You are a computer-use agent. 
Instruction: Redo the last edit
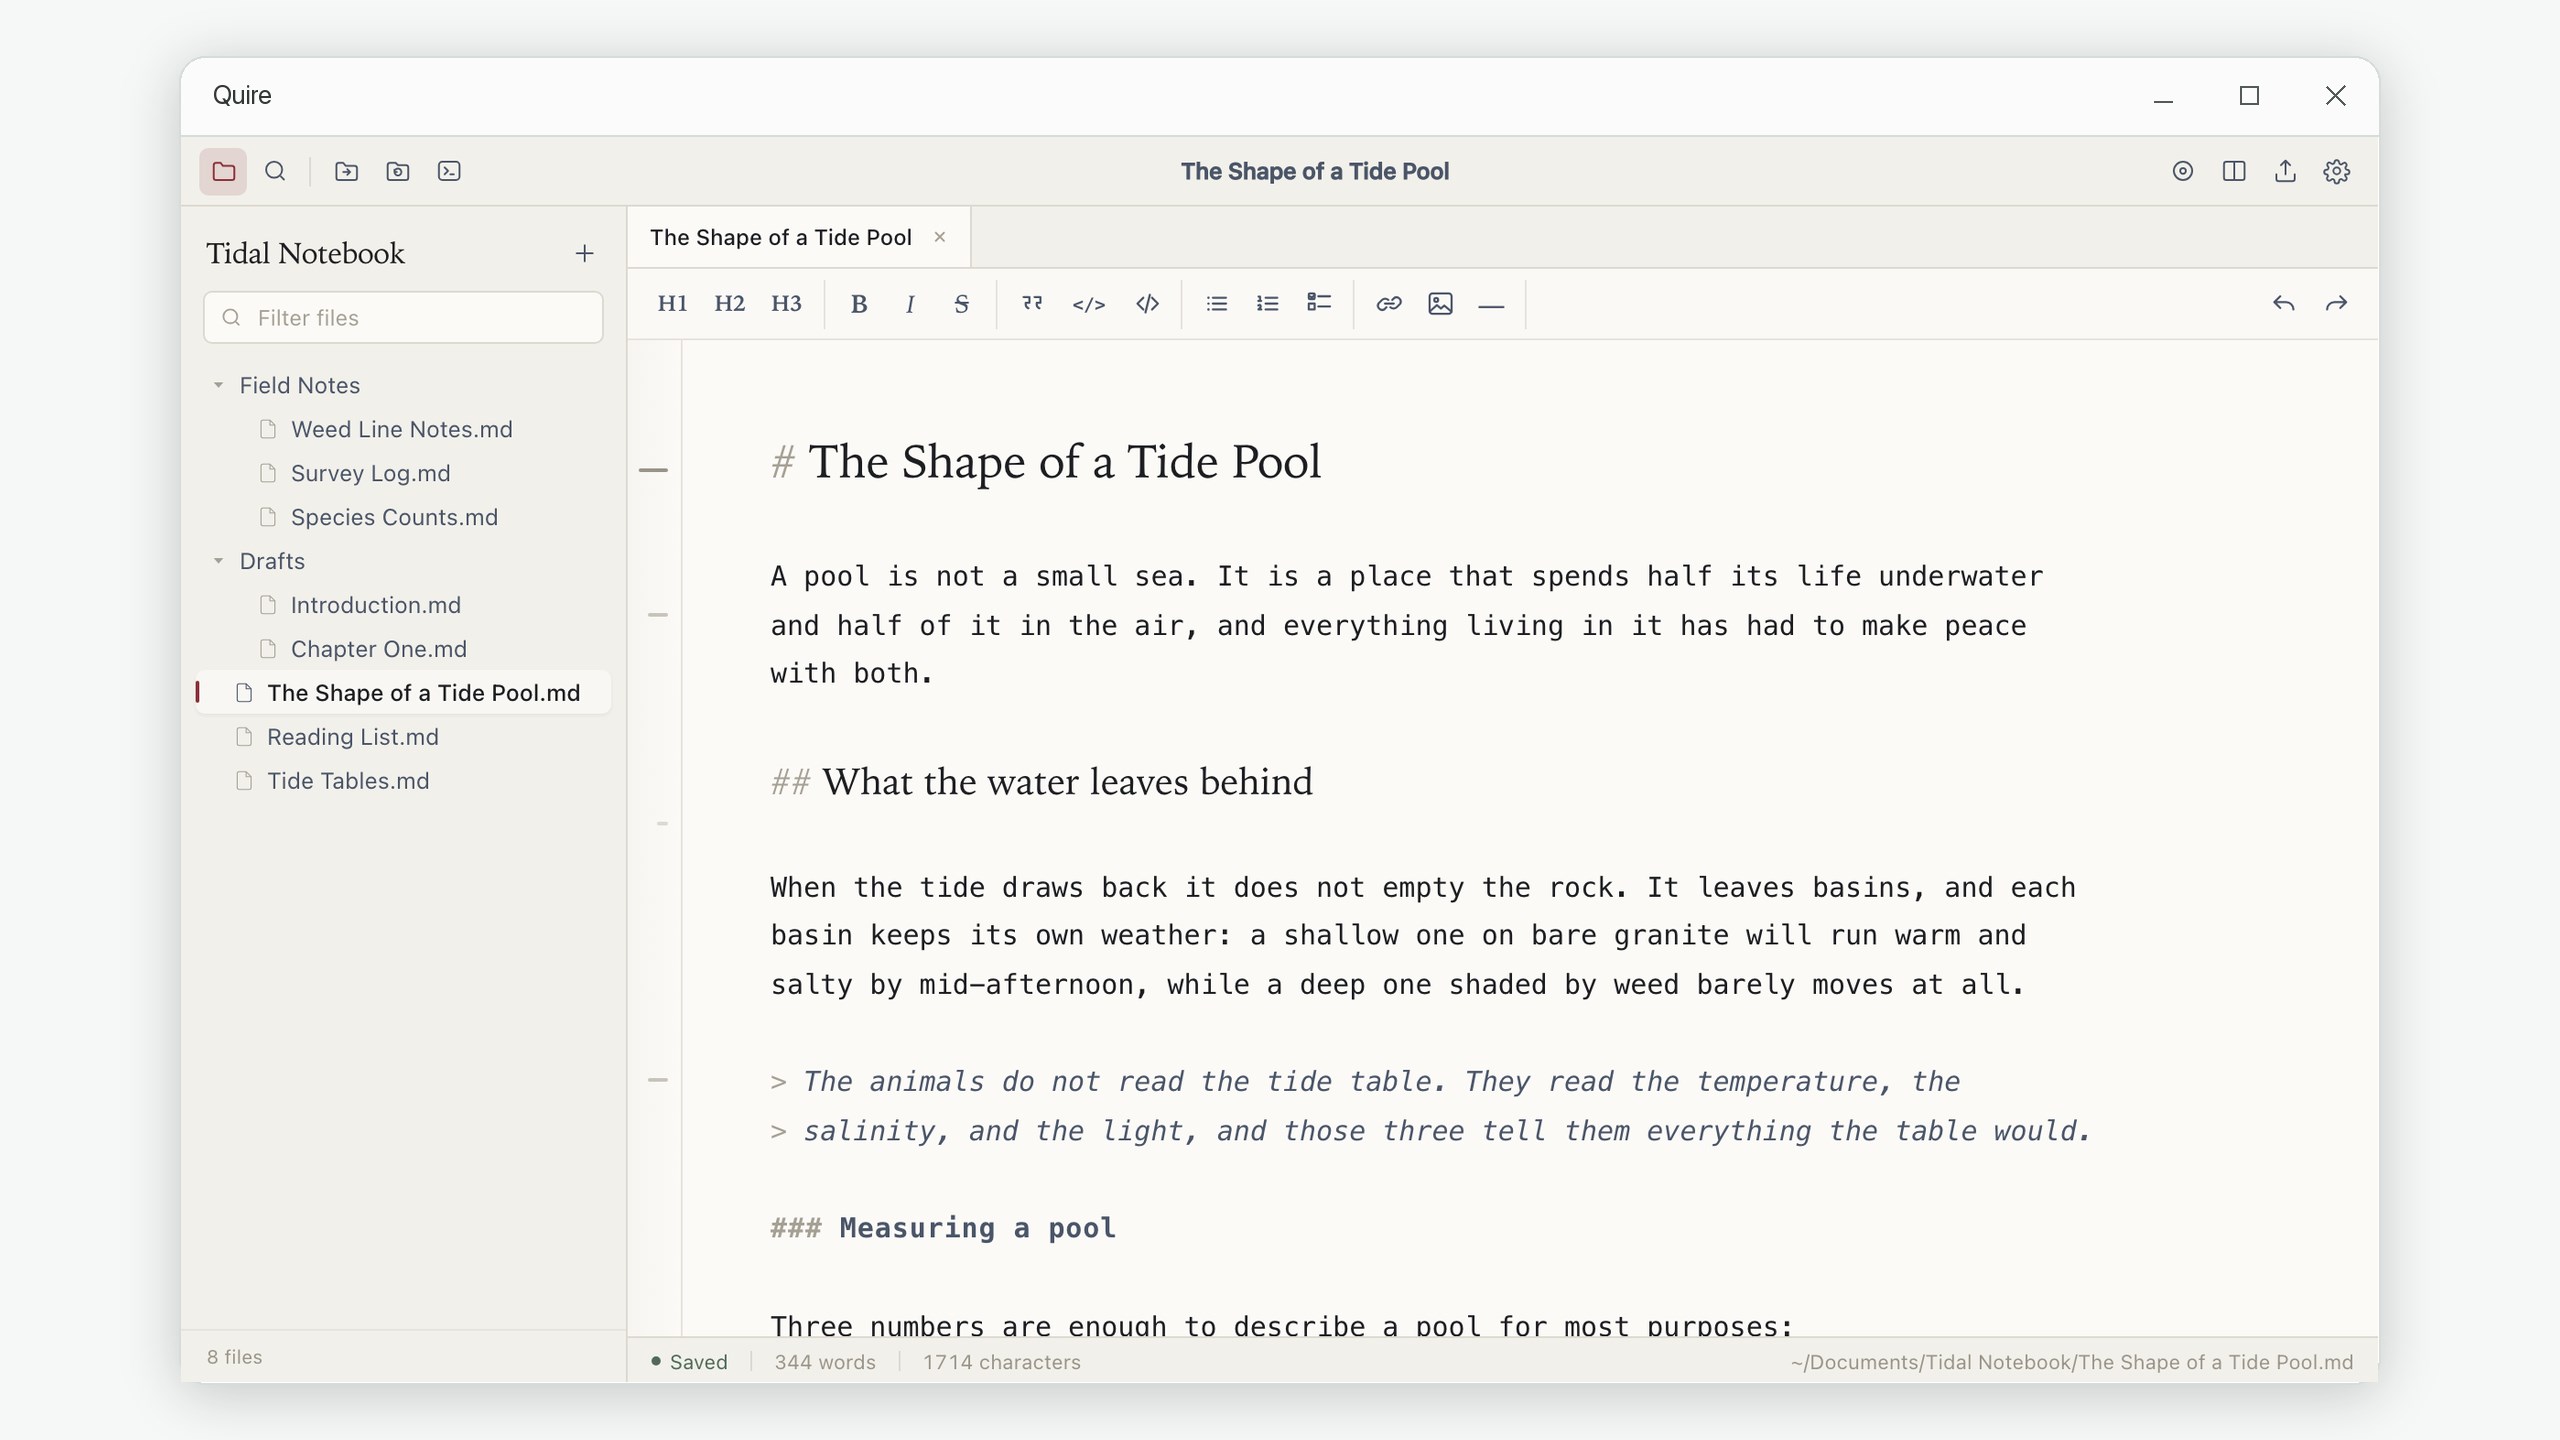pyautogui.click(x=2336, y=304)
